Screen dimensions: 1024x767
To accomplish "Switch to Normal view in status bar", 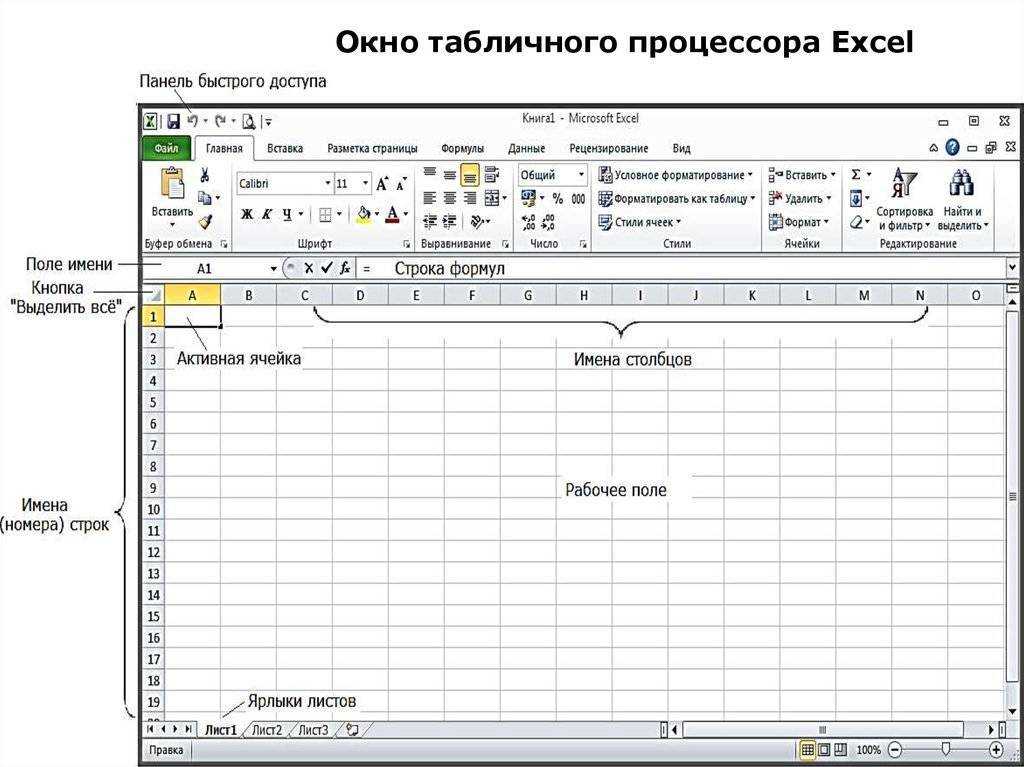I will coord(808,750).
